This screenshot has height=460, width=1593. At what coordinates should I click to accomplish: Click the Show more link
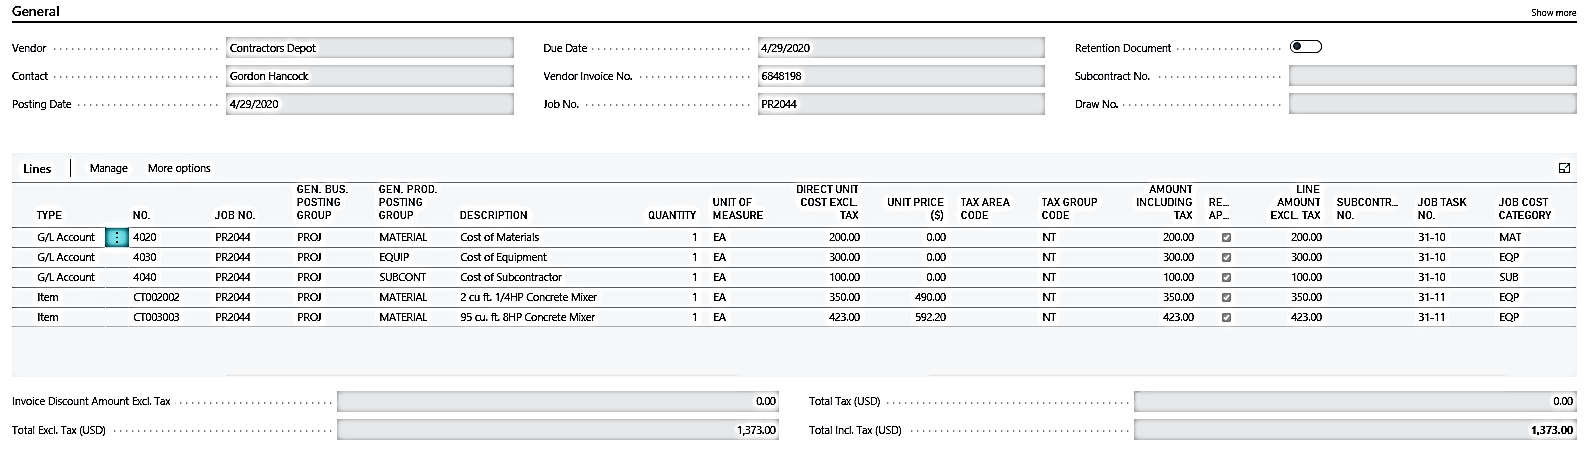pyautogui.click(x=1553, y=13)
